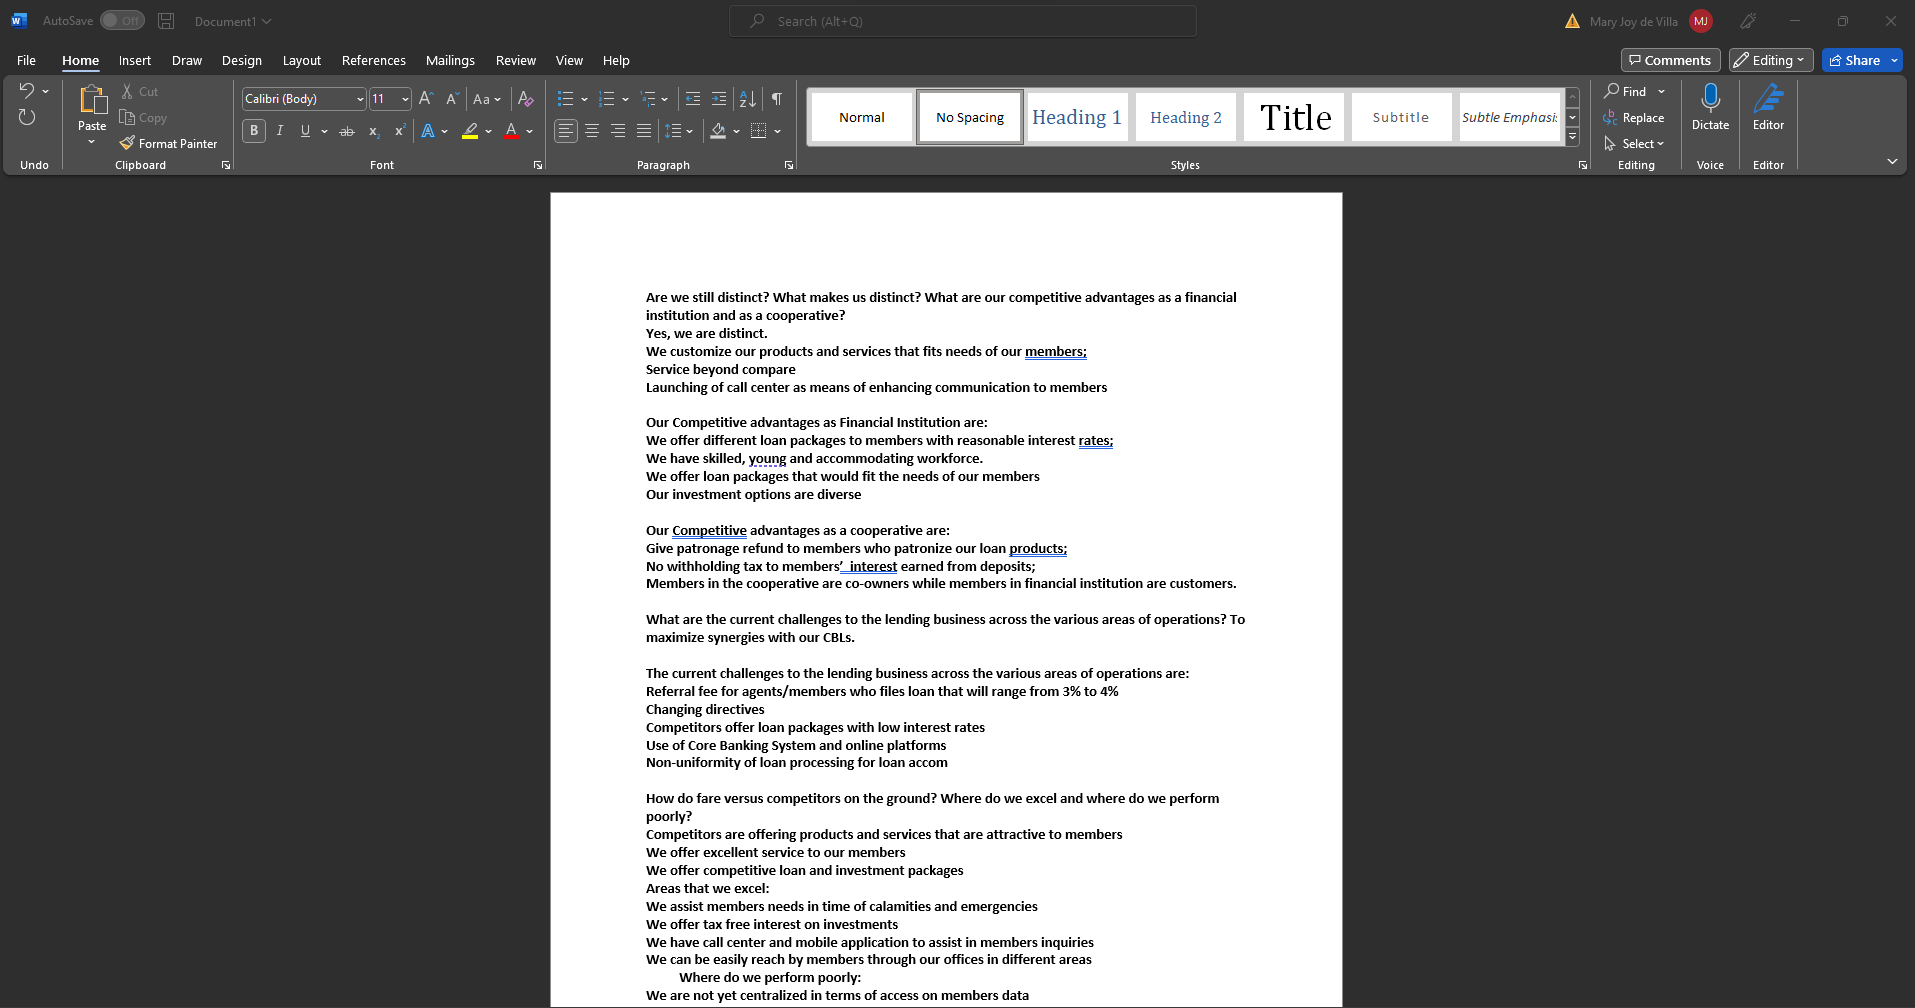
Task: Open the Comments pane button
Action: [x=1670, y=60]
